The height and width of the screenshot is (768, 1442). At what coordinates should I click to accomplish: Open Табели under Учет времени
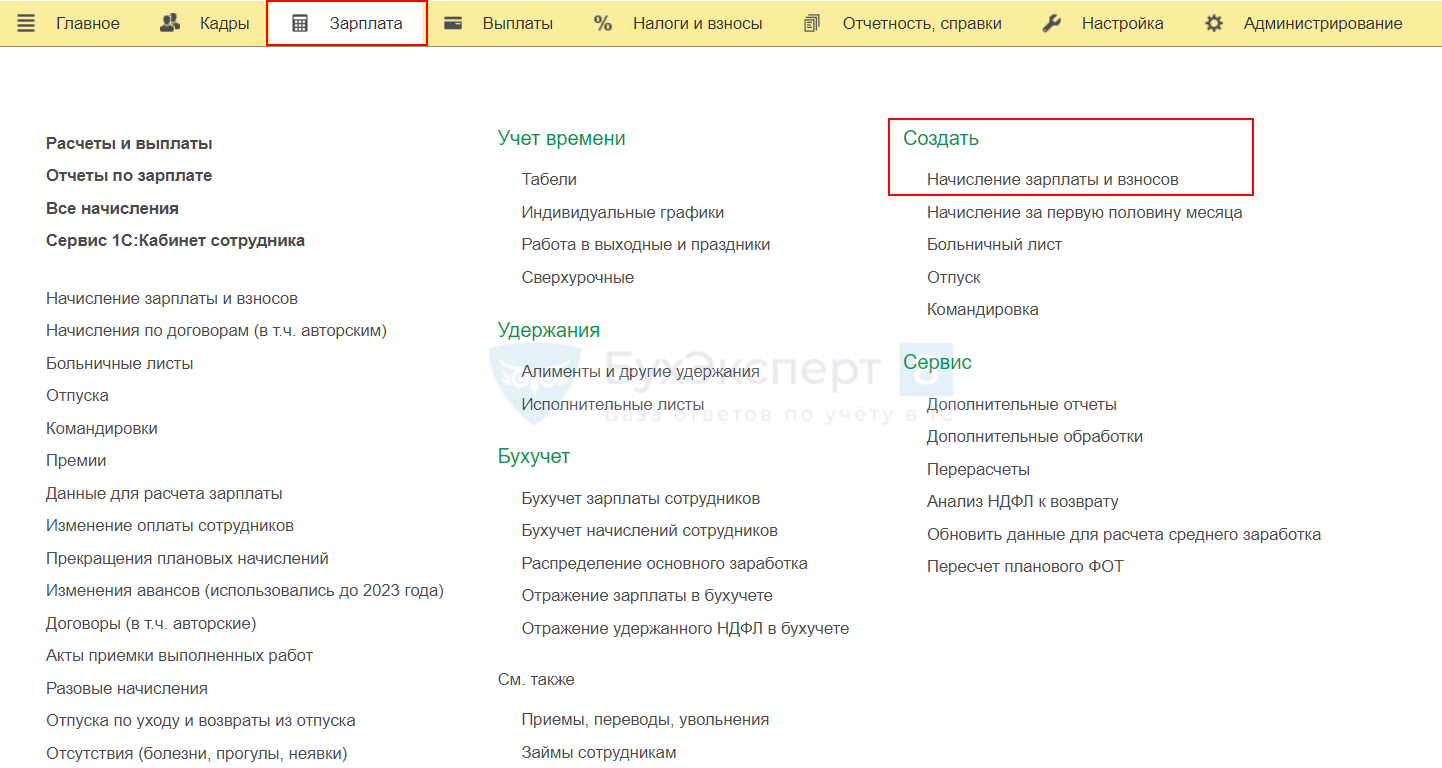point(549,180)
